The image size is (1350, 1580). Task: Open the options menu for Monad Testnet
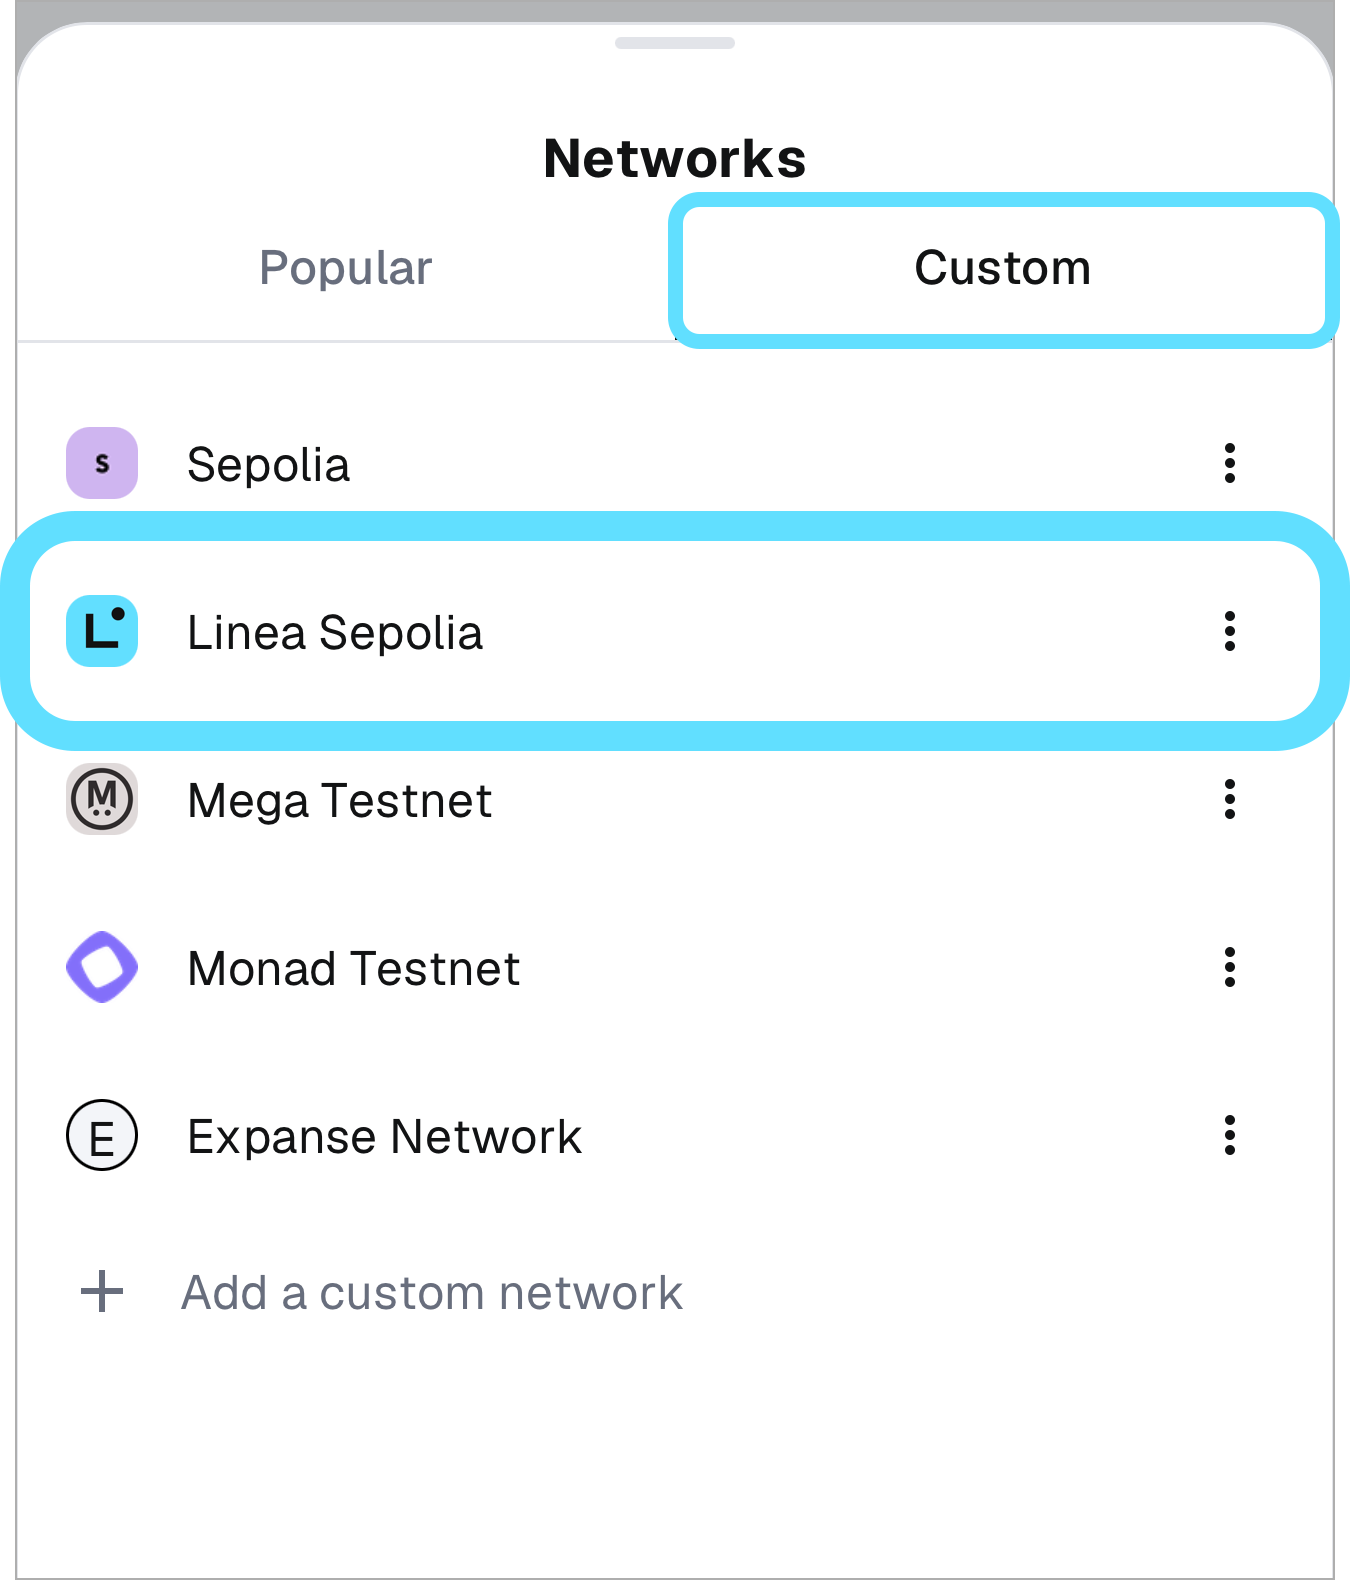1229,967
